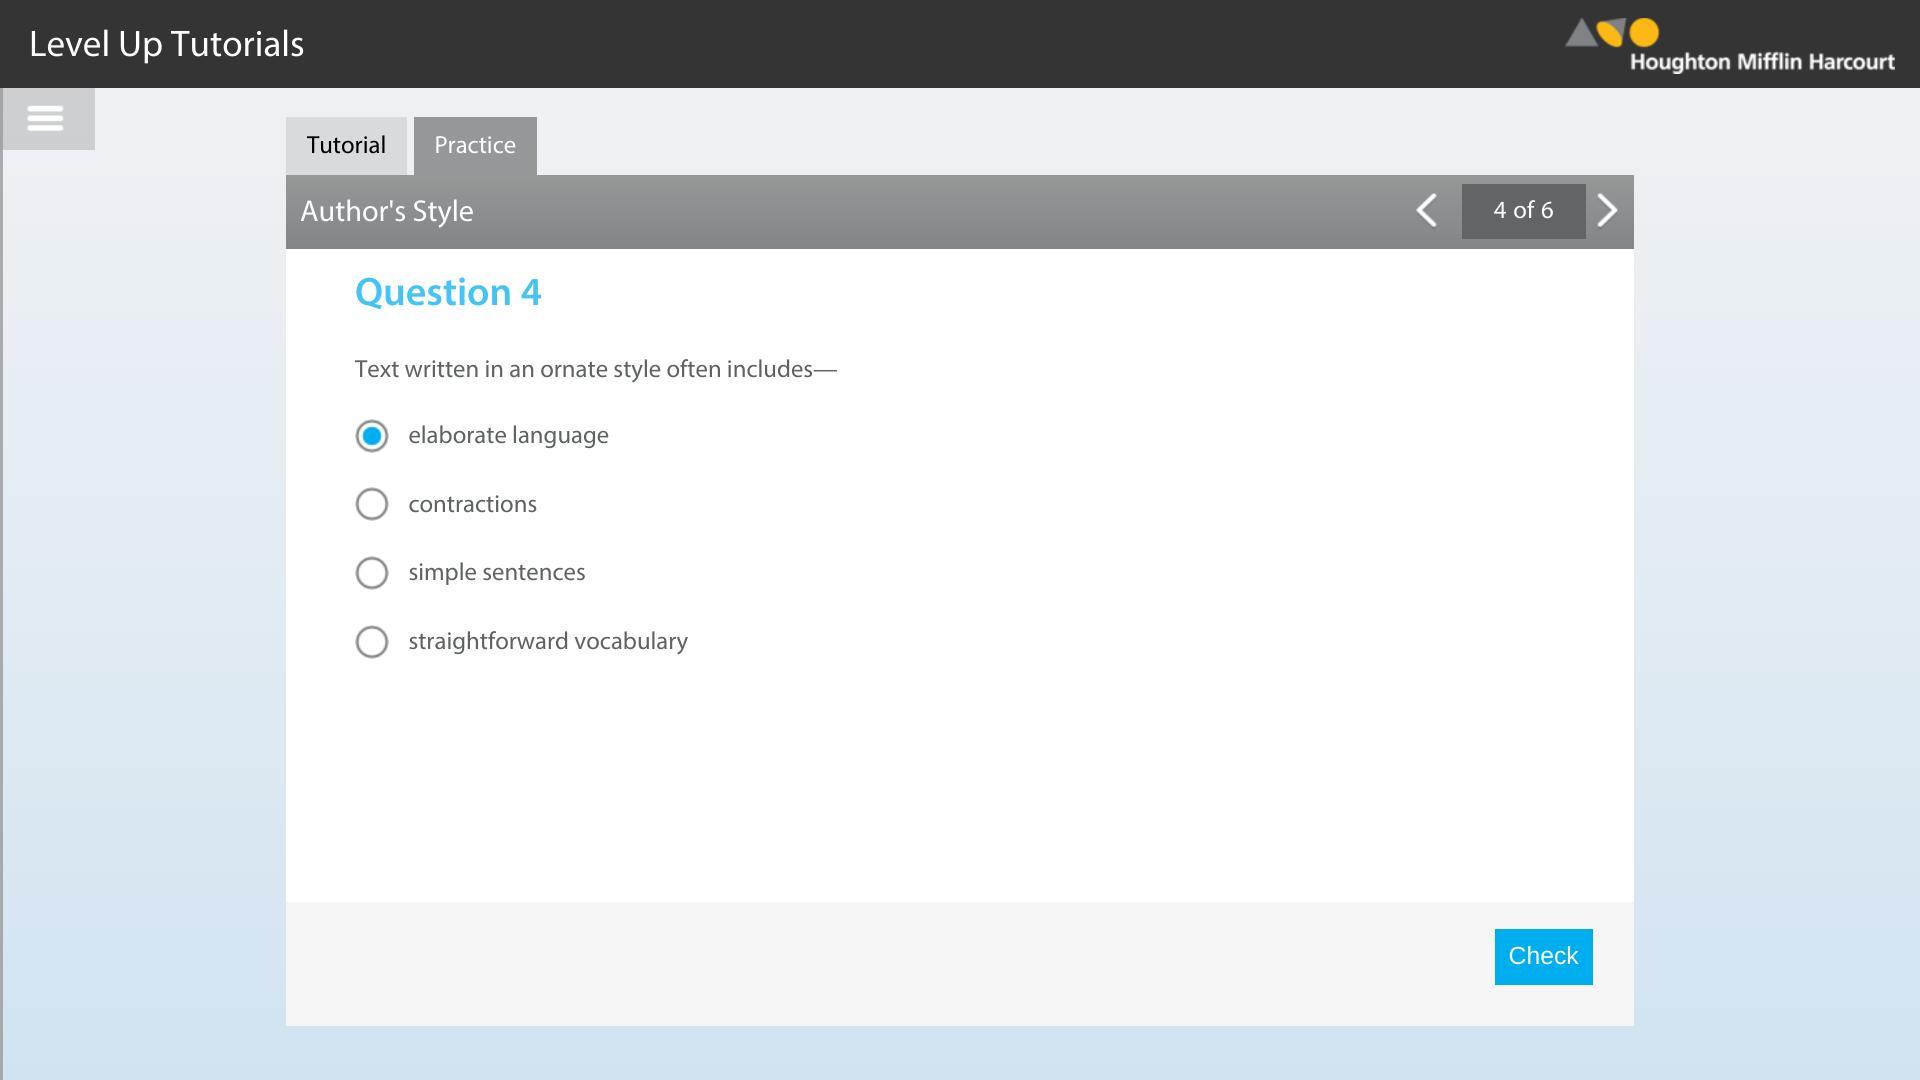Select the elaborate language radio button
The image size is (1920, 1080).
coord(372,436)
